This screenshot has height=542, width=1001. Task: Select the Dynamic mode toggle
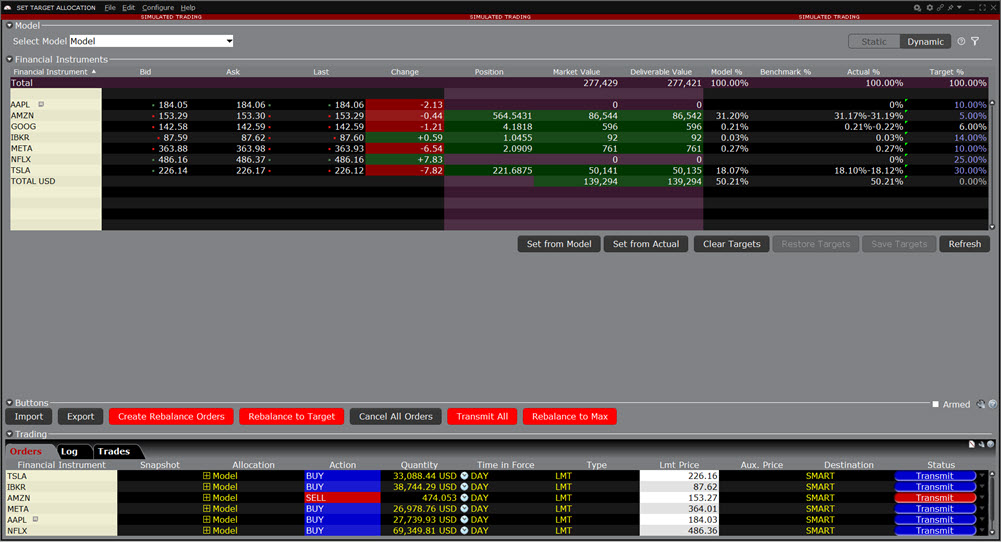pyautogui.click(x=925, y=42)
